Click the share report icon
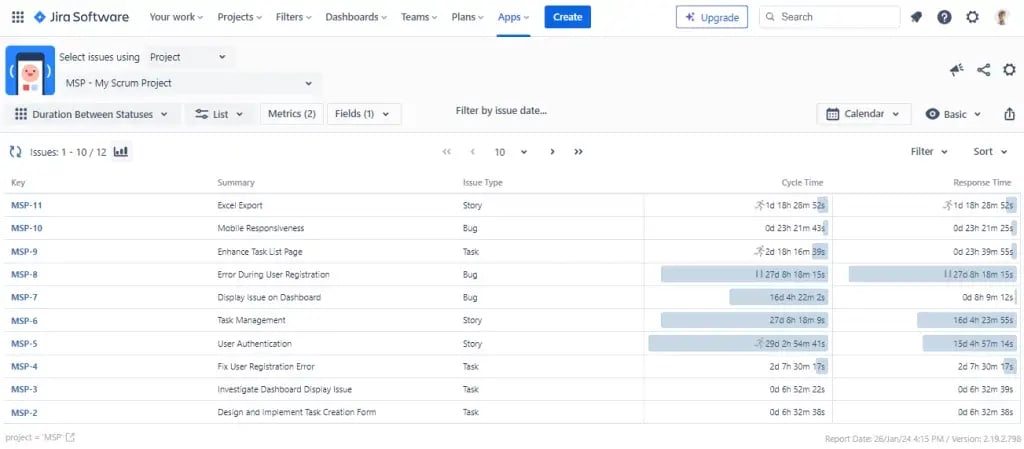This screenshot has width=1024, height=449. click(x=983, y=69)
